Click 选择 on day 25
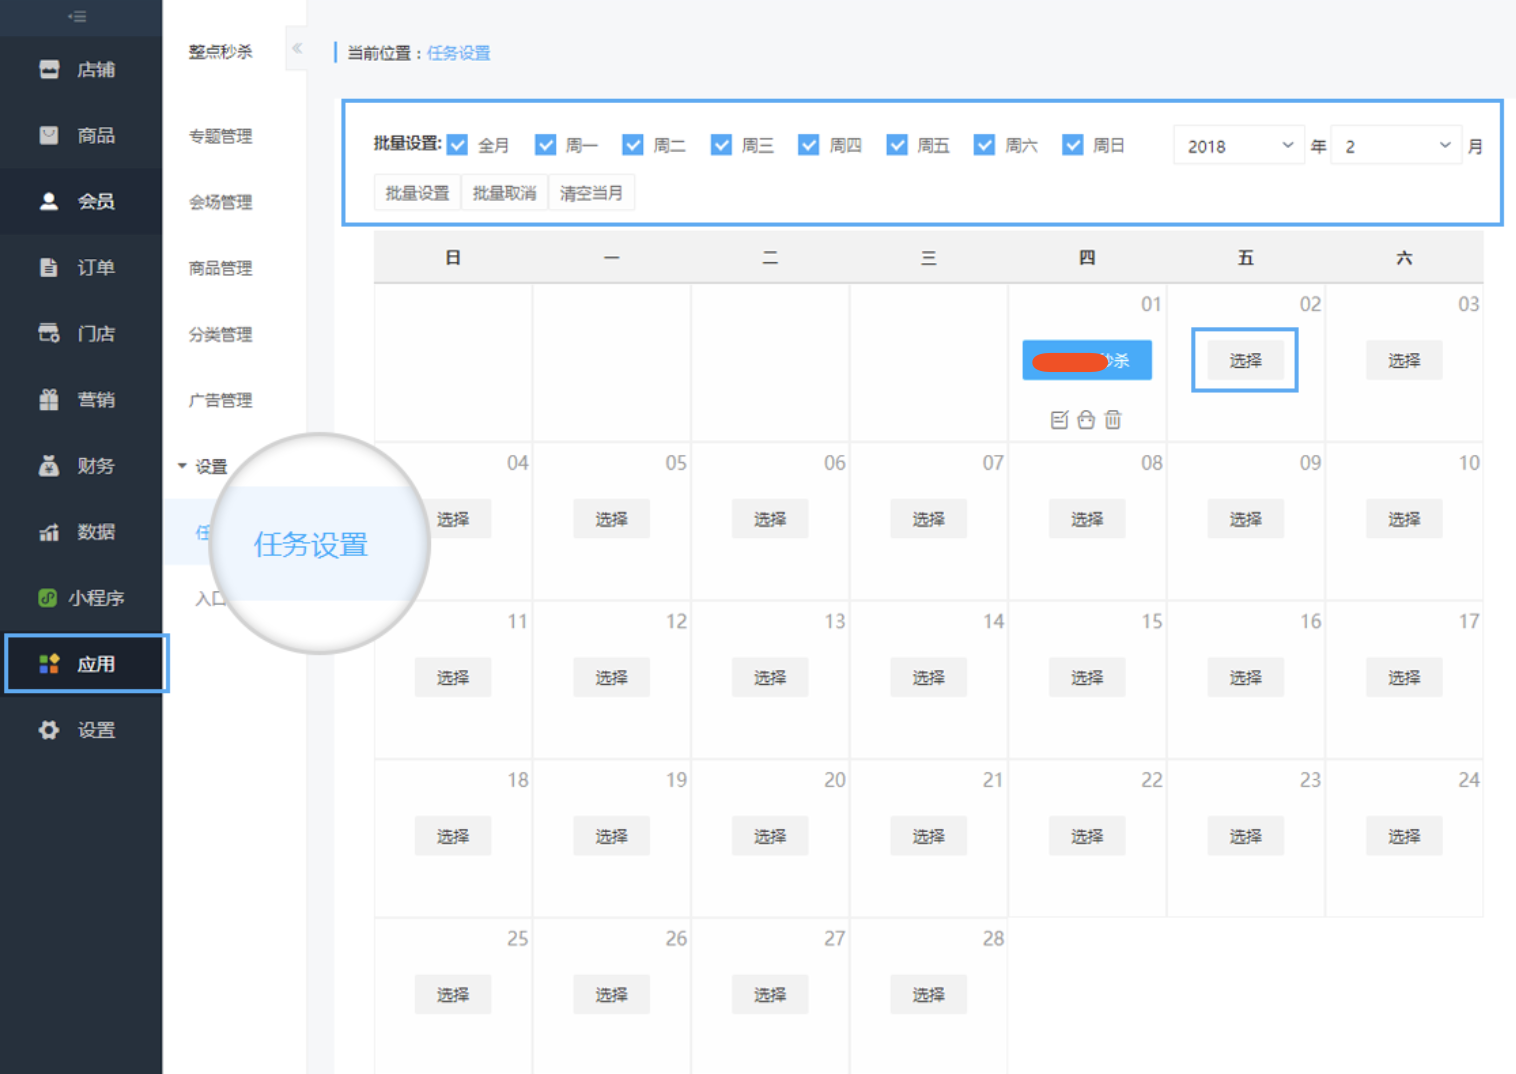Screen dimensions: 1516x1074 [x=453, y=994]
